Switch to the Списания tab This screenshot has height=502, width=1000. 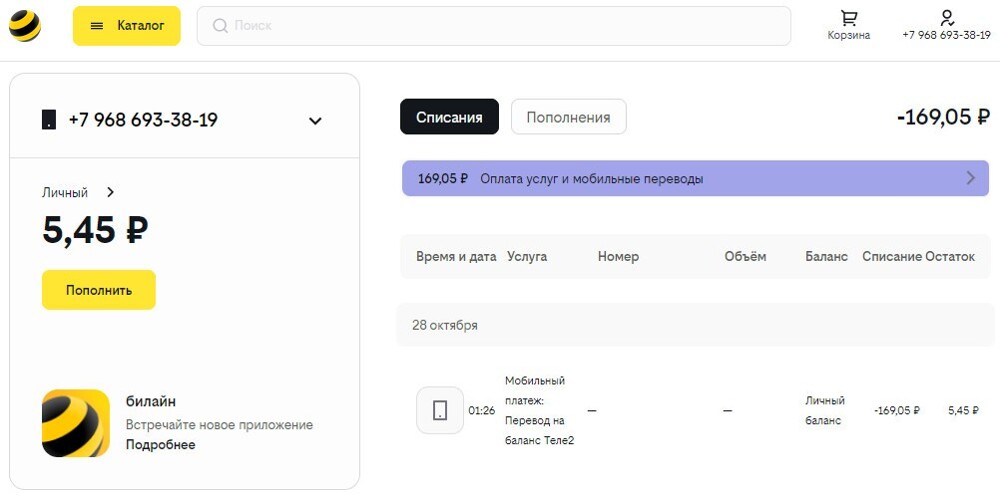click(449, 117)
